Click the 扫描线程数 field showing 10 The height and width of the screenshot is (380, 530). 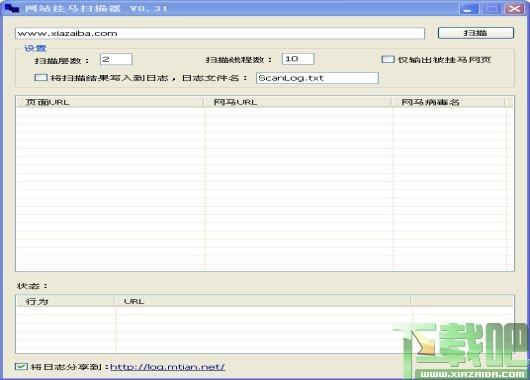click(298, 59)
